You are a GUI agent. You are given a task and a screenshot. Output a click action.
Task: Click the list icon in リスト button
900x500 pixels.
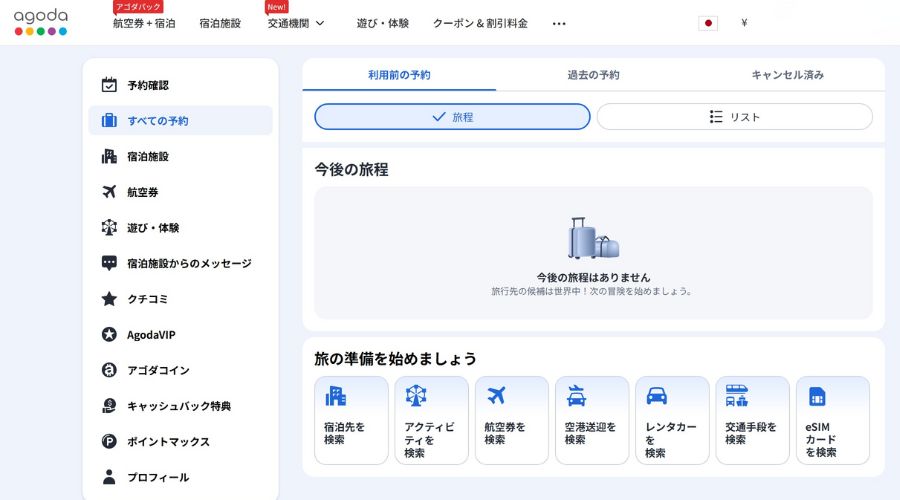[x=716, y=117]
